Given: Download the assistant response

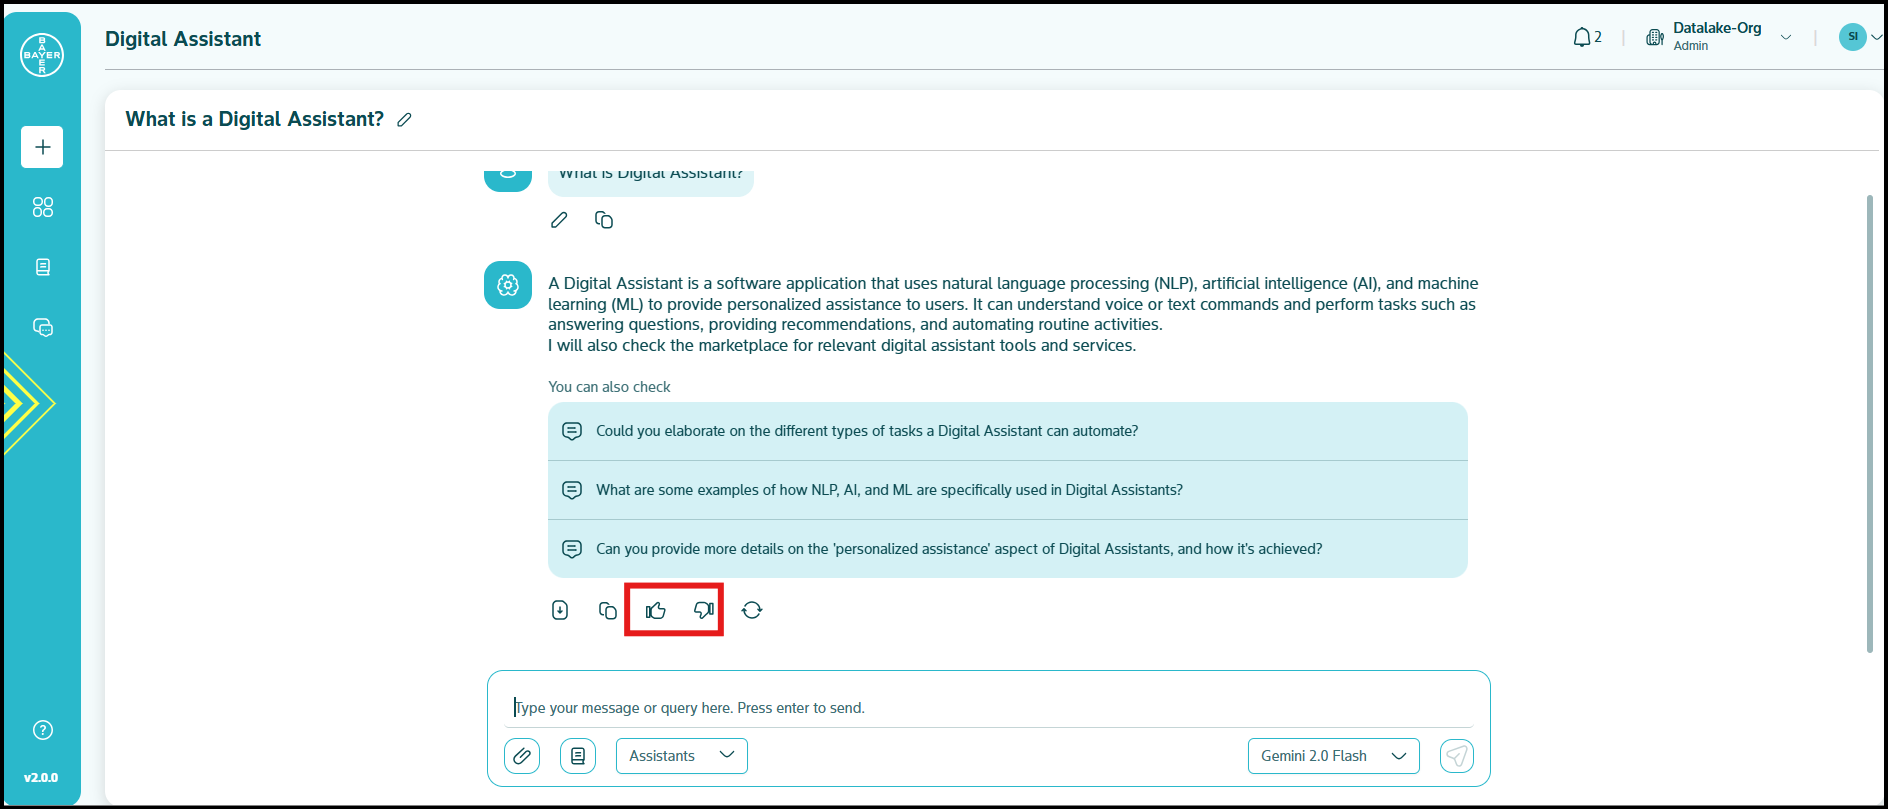Looking at the screenshot, I should click(x=560, y=610).
